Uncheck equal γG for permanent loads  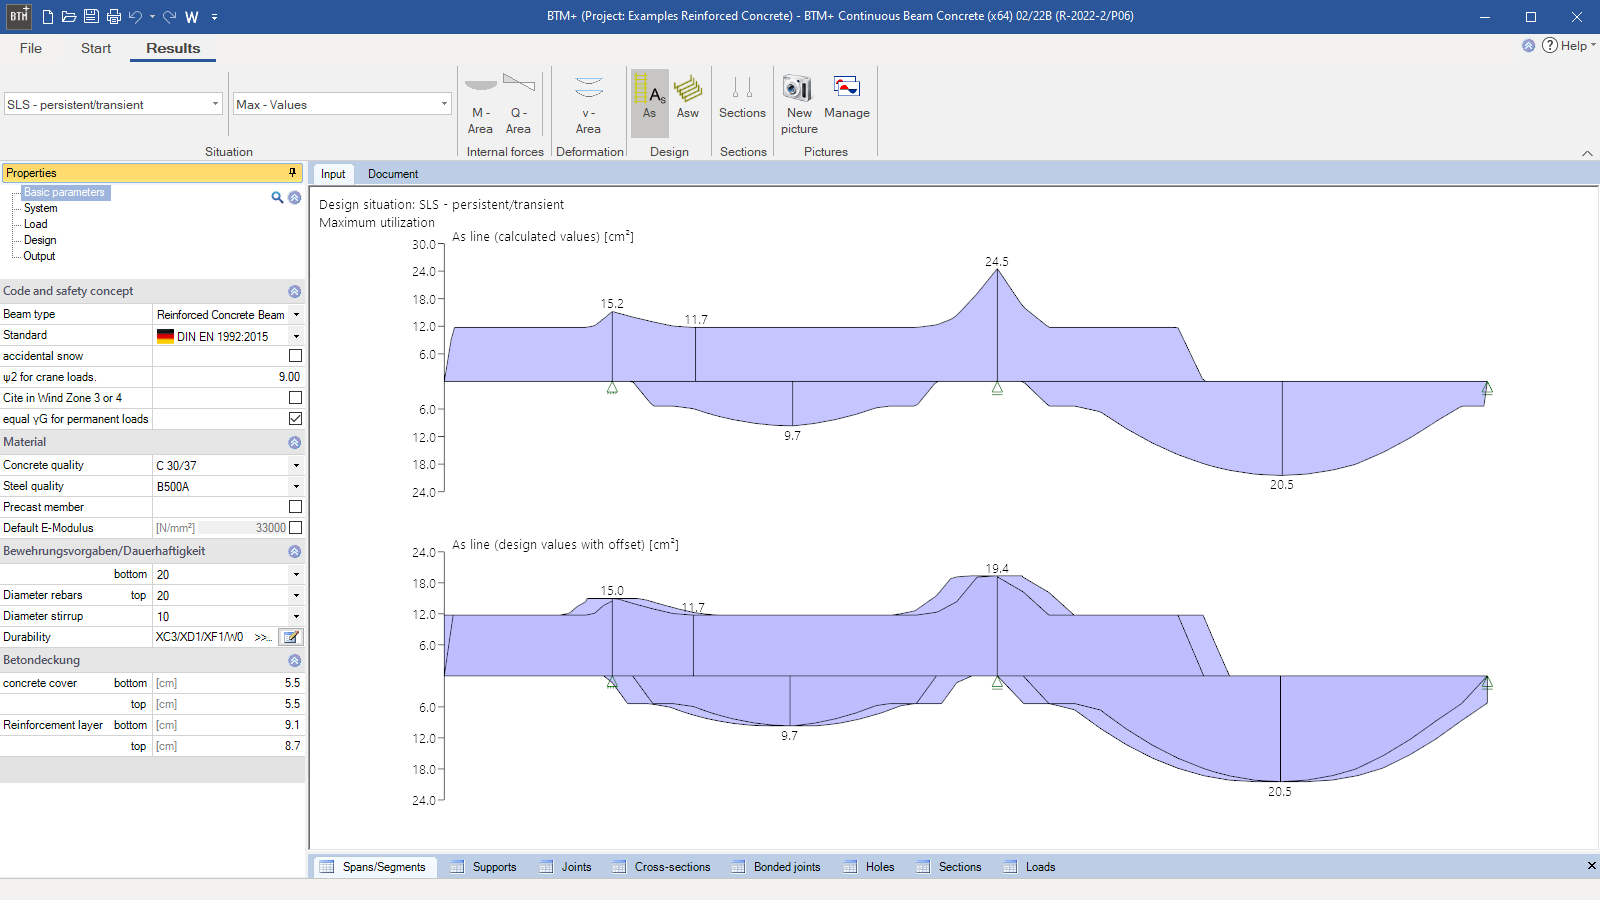(x=295, y=419)
